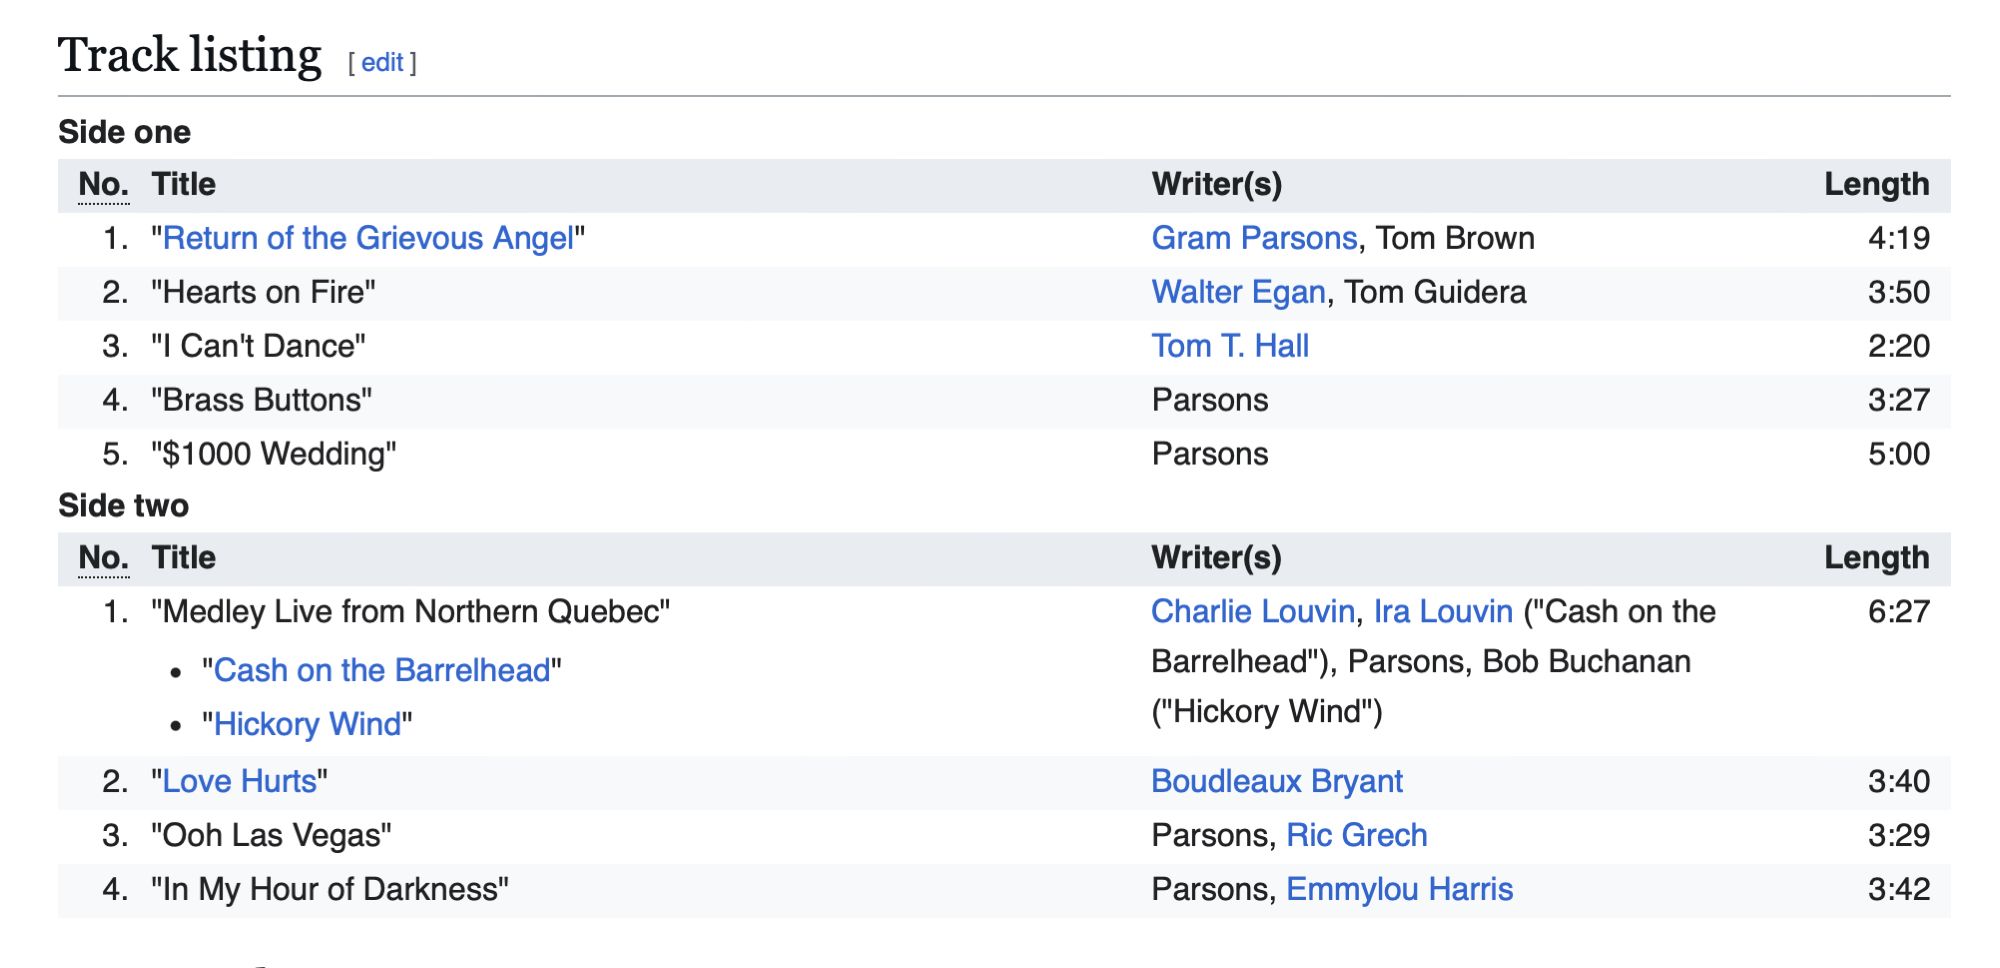Screen dimensions: 2000x968
Task: Click the Tom Brown writer name
Action: 1455,238
